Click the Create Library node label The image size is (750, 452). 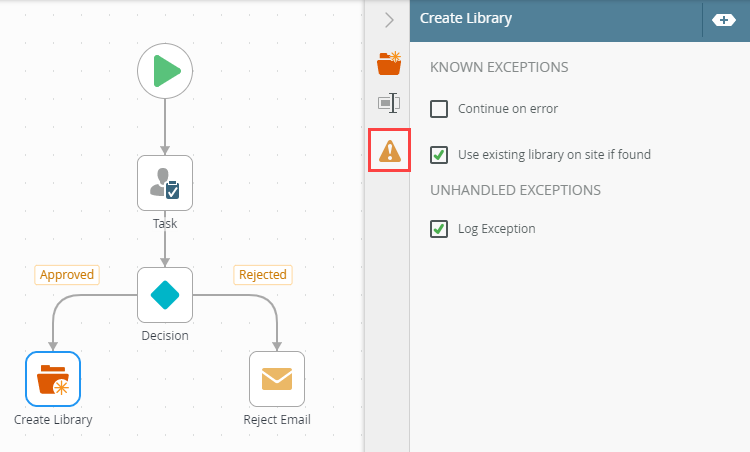click(53, 420)
